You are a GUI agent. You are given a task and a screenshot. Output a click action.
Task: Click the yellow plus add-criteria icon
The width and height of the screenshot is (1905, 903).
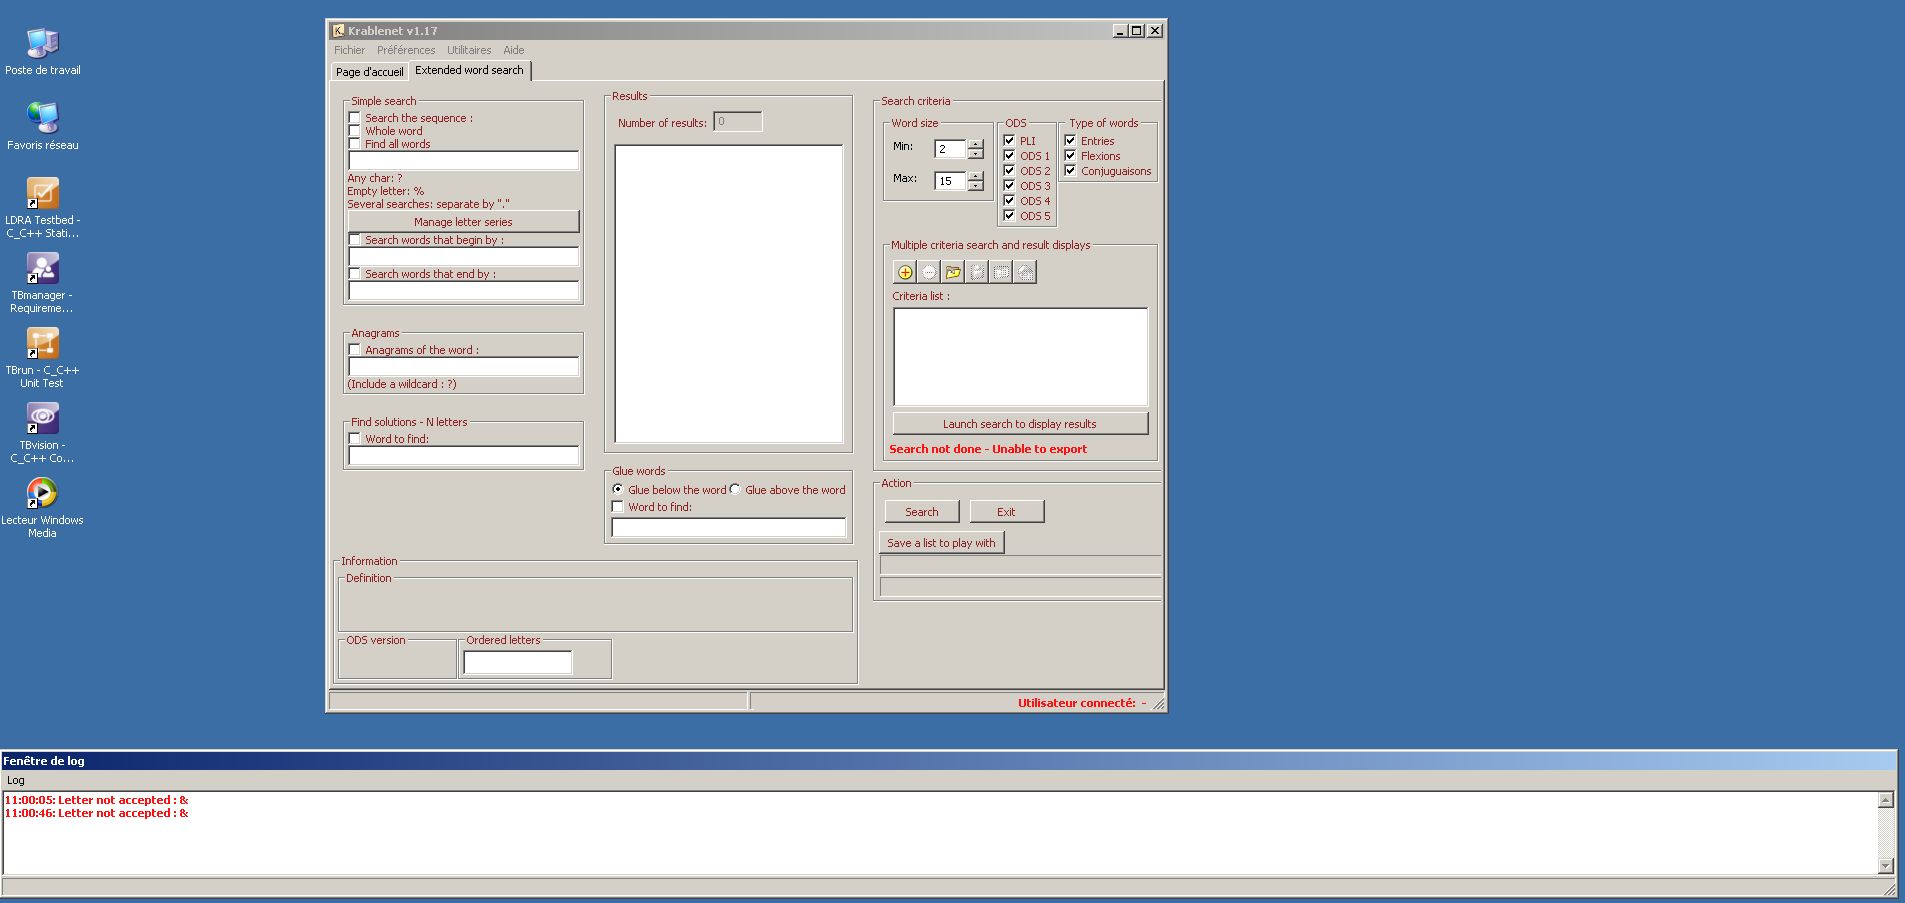[905, 272]
